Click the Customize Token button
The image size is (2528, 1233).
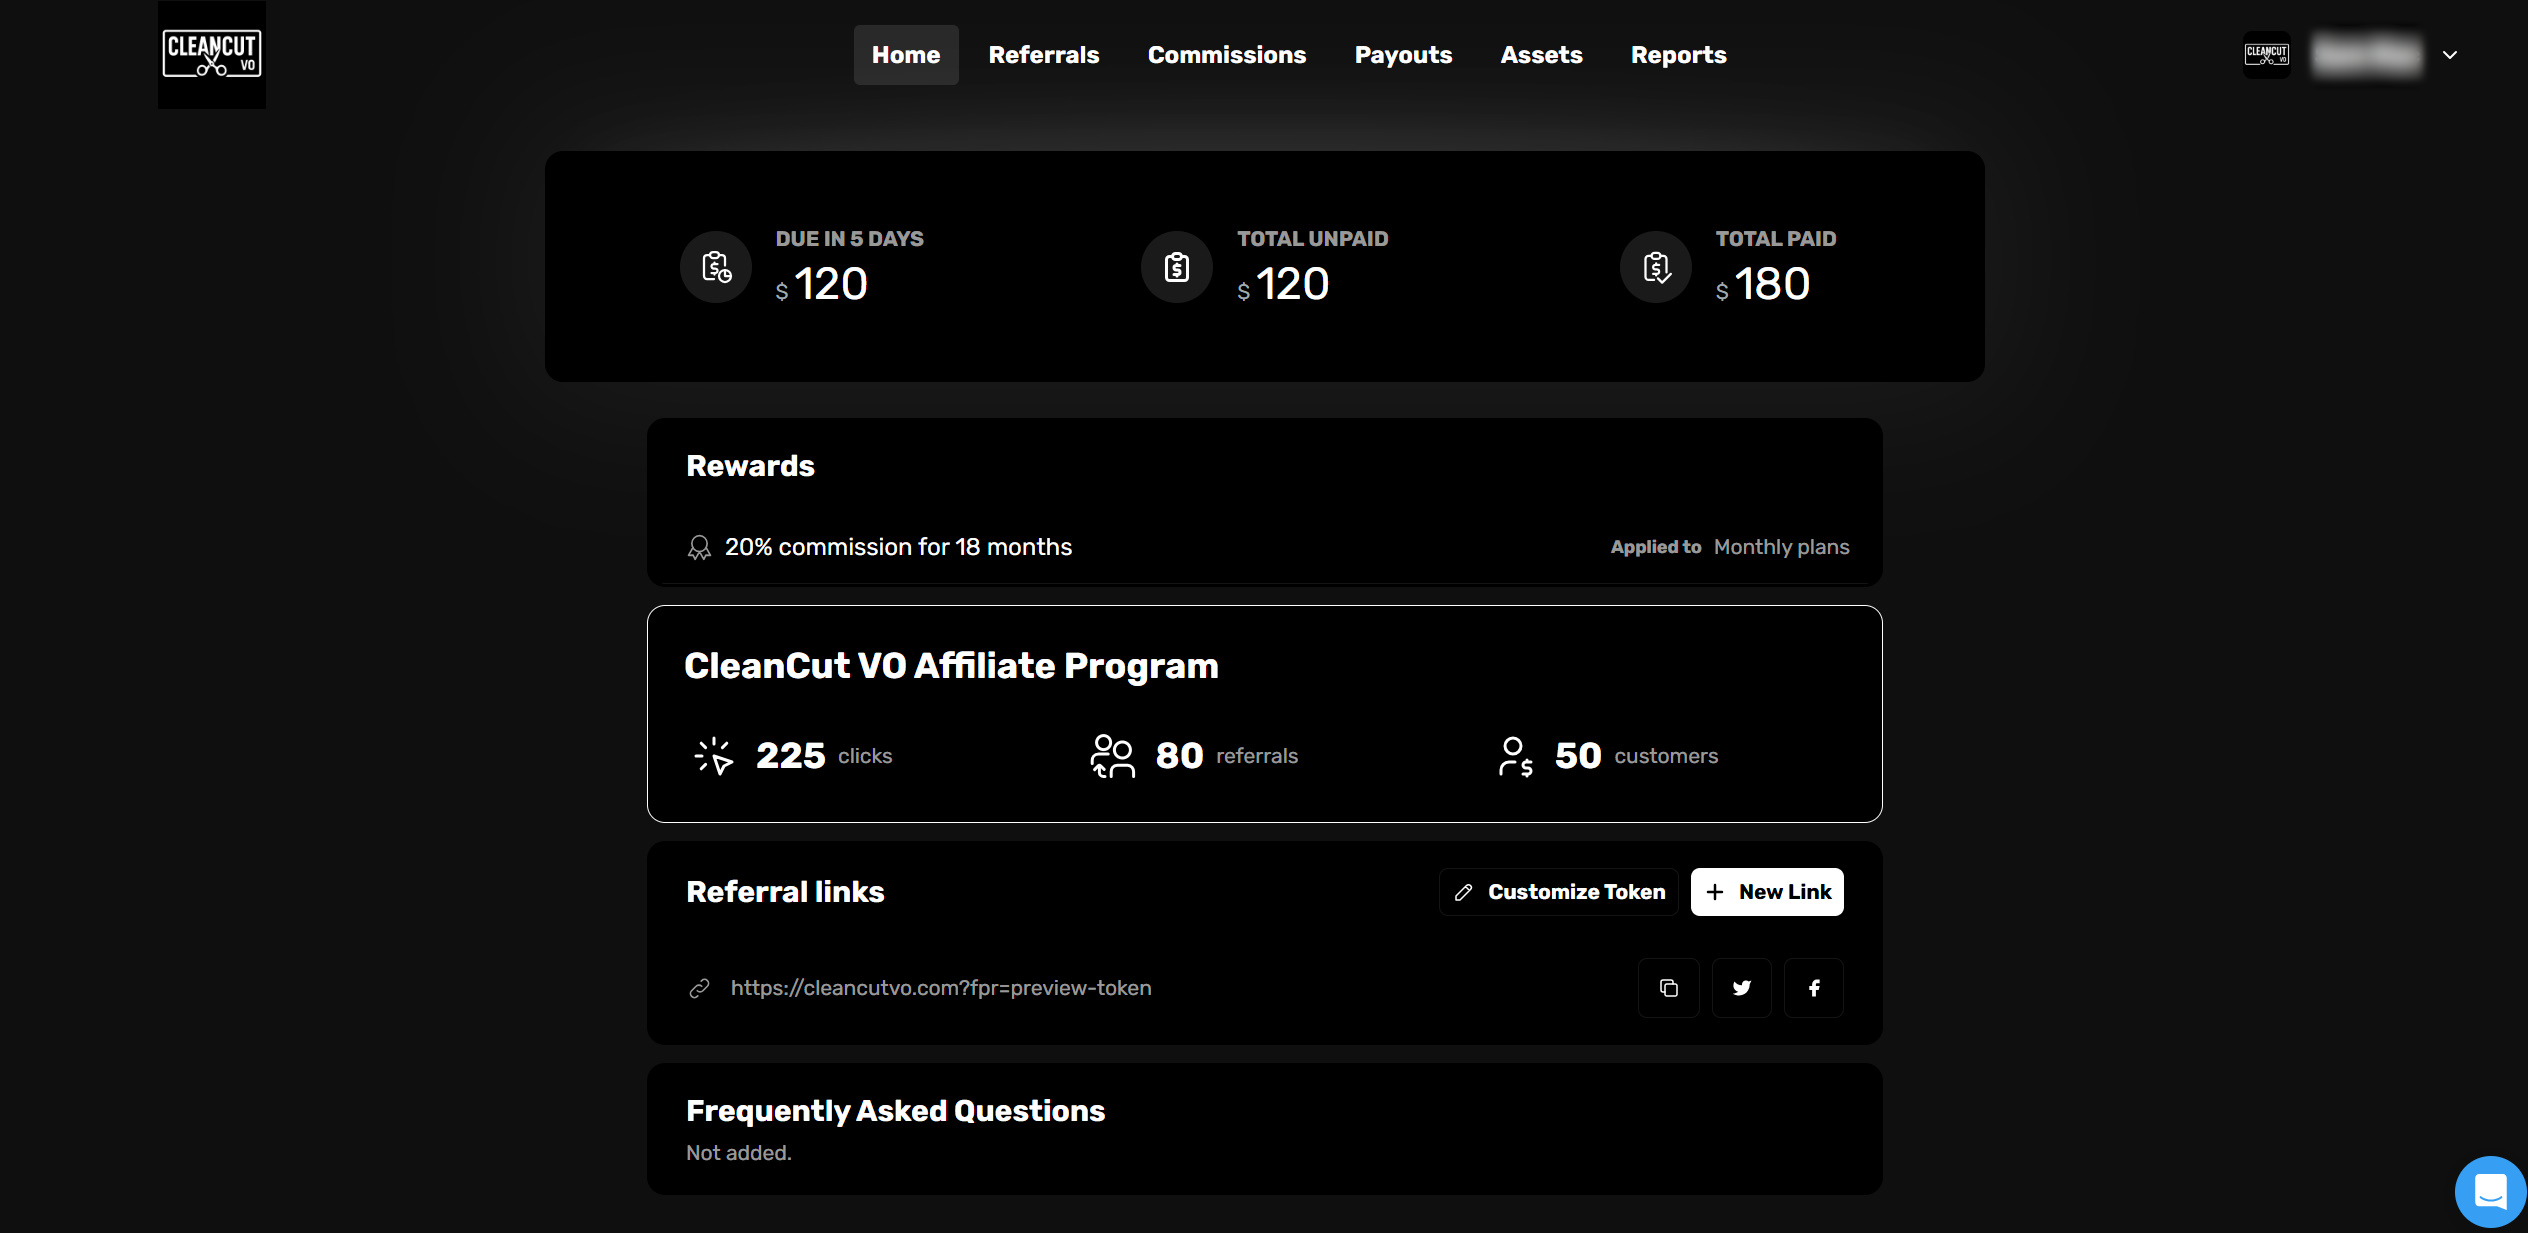tap(1557, 891)
